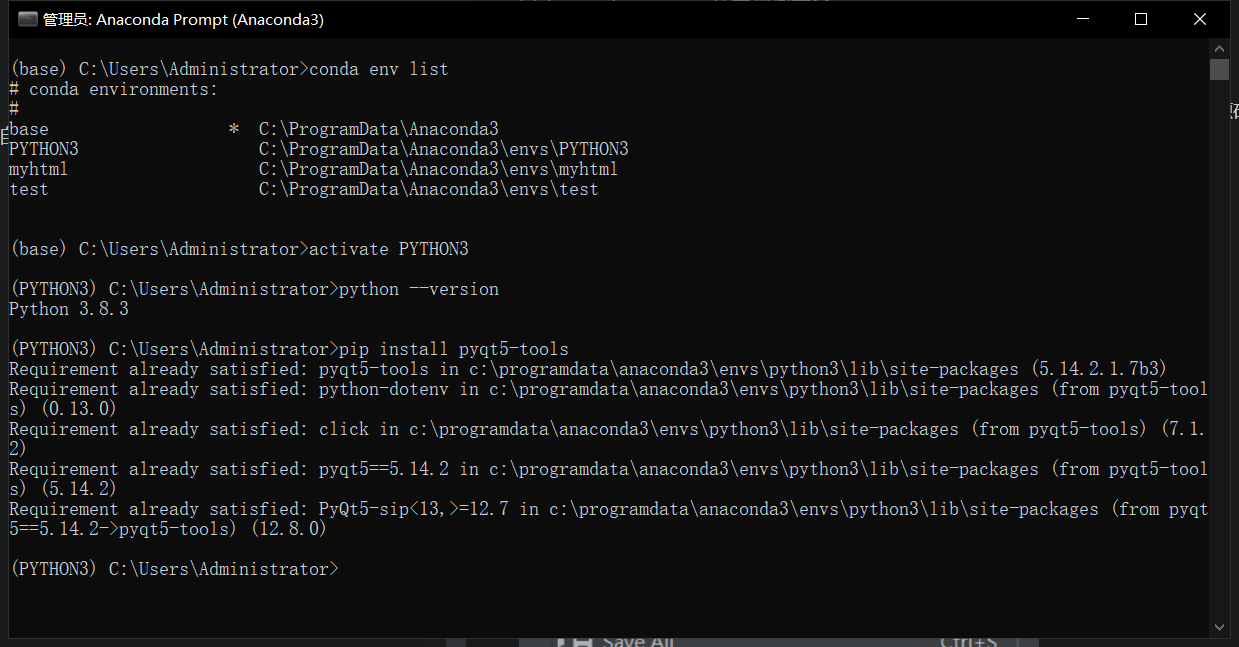Click the asterisk marking the active base environment
1239x647 pixels.
(x=233, y=128)
